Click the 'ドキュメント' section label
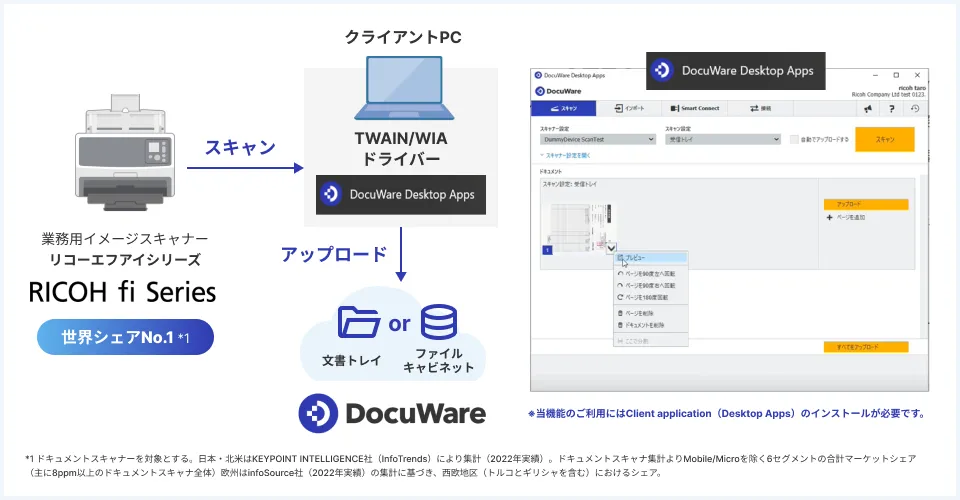The image size is (960, 500). click(x=550, y=171)
